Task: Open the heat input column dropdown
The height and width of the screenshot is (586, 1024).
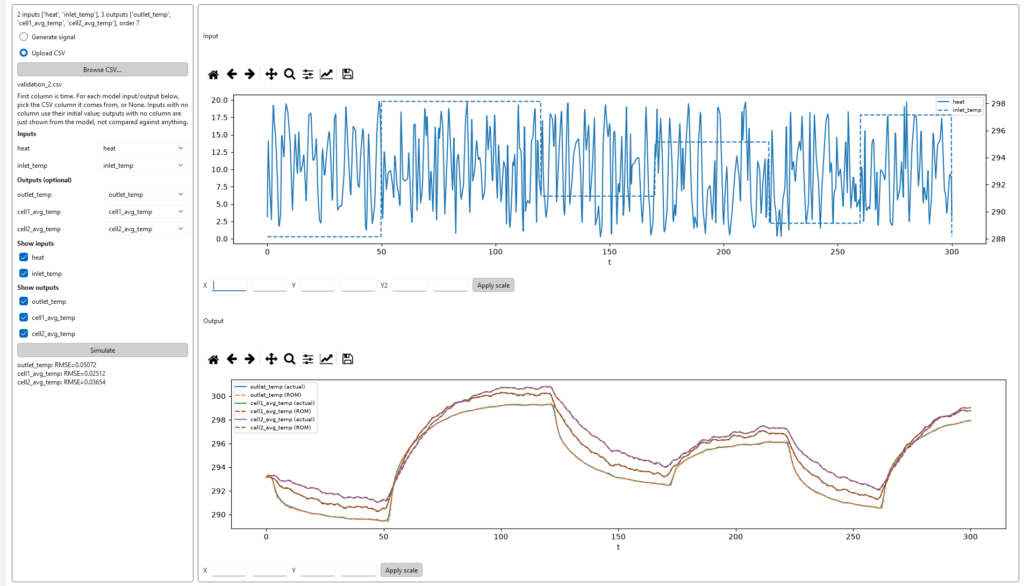Action: [143, 148]
